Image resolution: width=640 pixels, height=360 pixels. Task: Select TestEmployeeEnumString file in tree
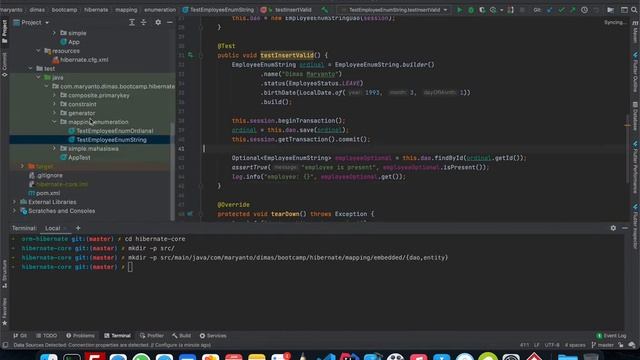click(x=107, y=140)
